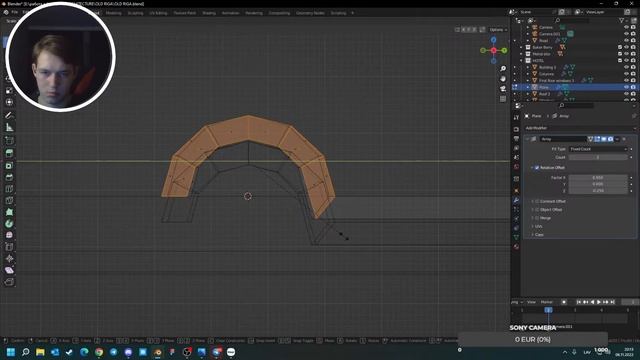Toggle visibility eye for HOTEL collection
The height and width of the screenshot is (360, 640).
(627, 60)
